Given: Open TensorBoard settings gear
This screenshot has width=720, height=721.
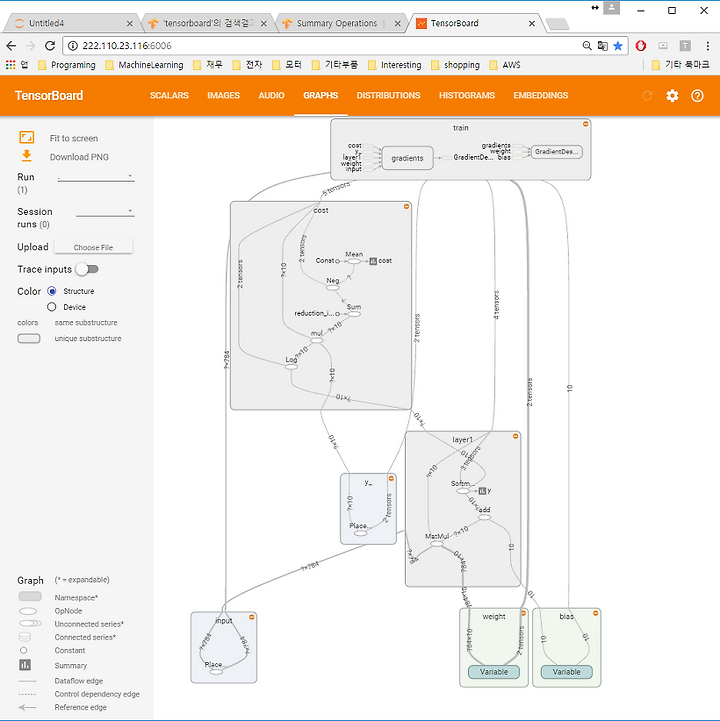Looking at the screenshot, I should click(x=672, y=96).
